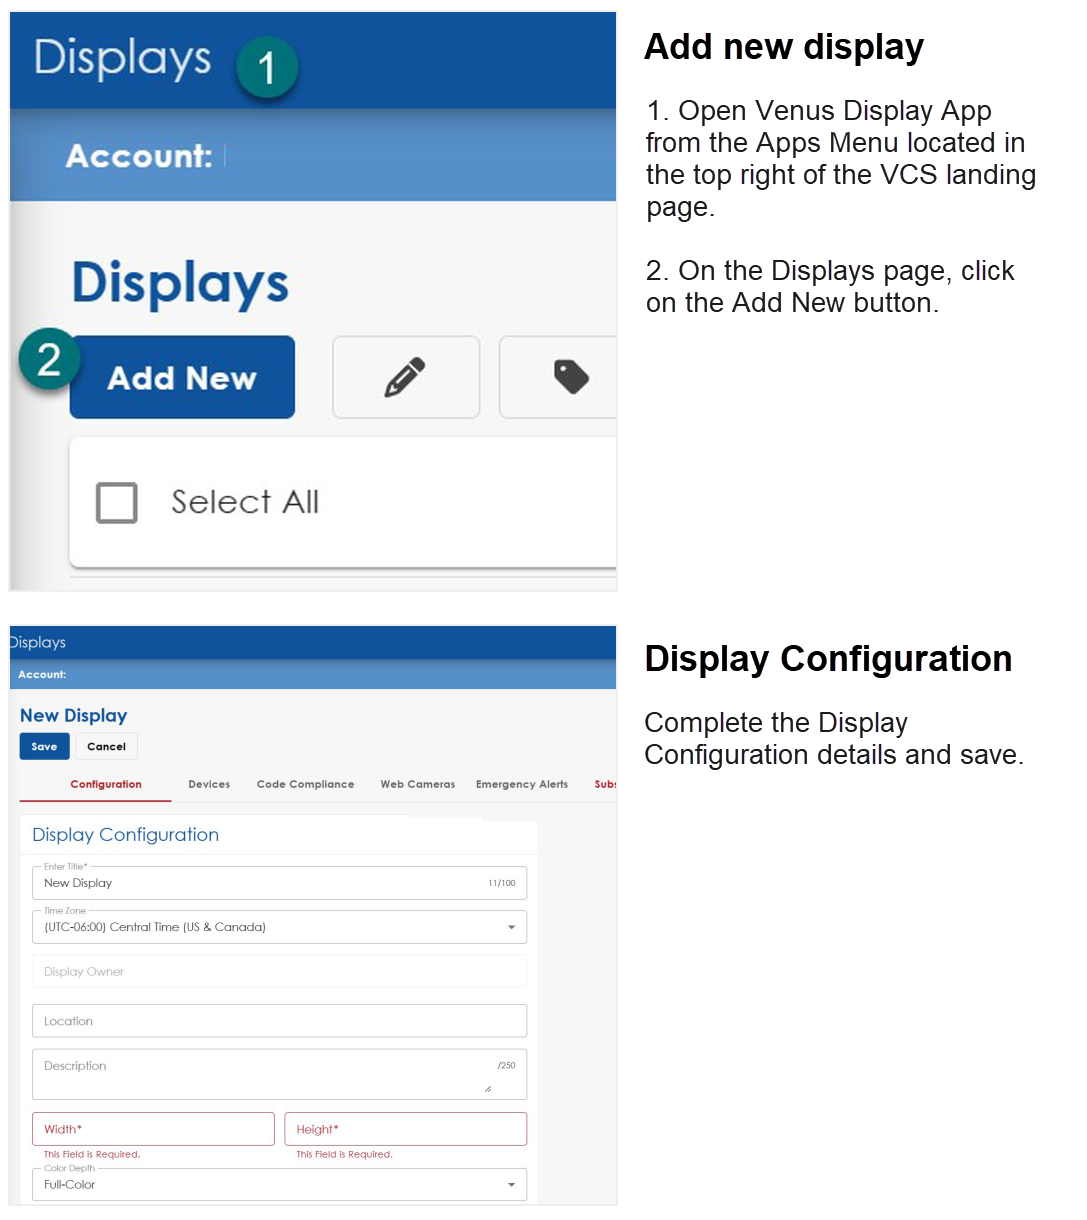Switch to the Devices tab
Screen dimensions: 1087x1220
click(209, 784)
